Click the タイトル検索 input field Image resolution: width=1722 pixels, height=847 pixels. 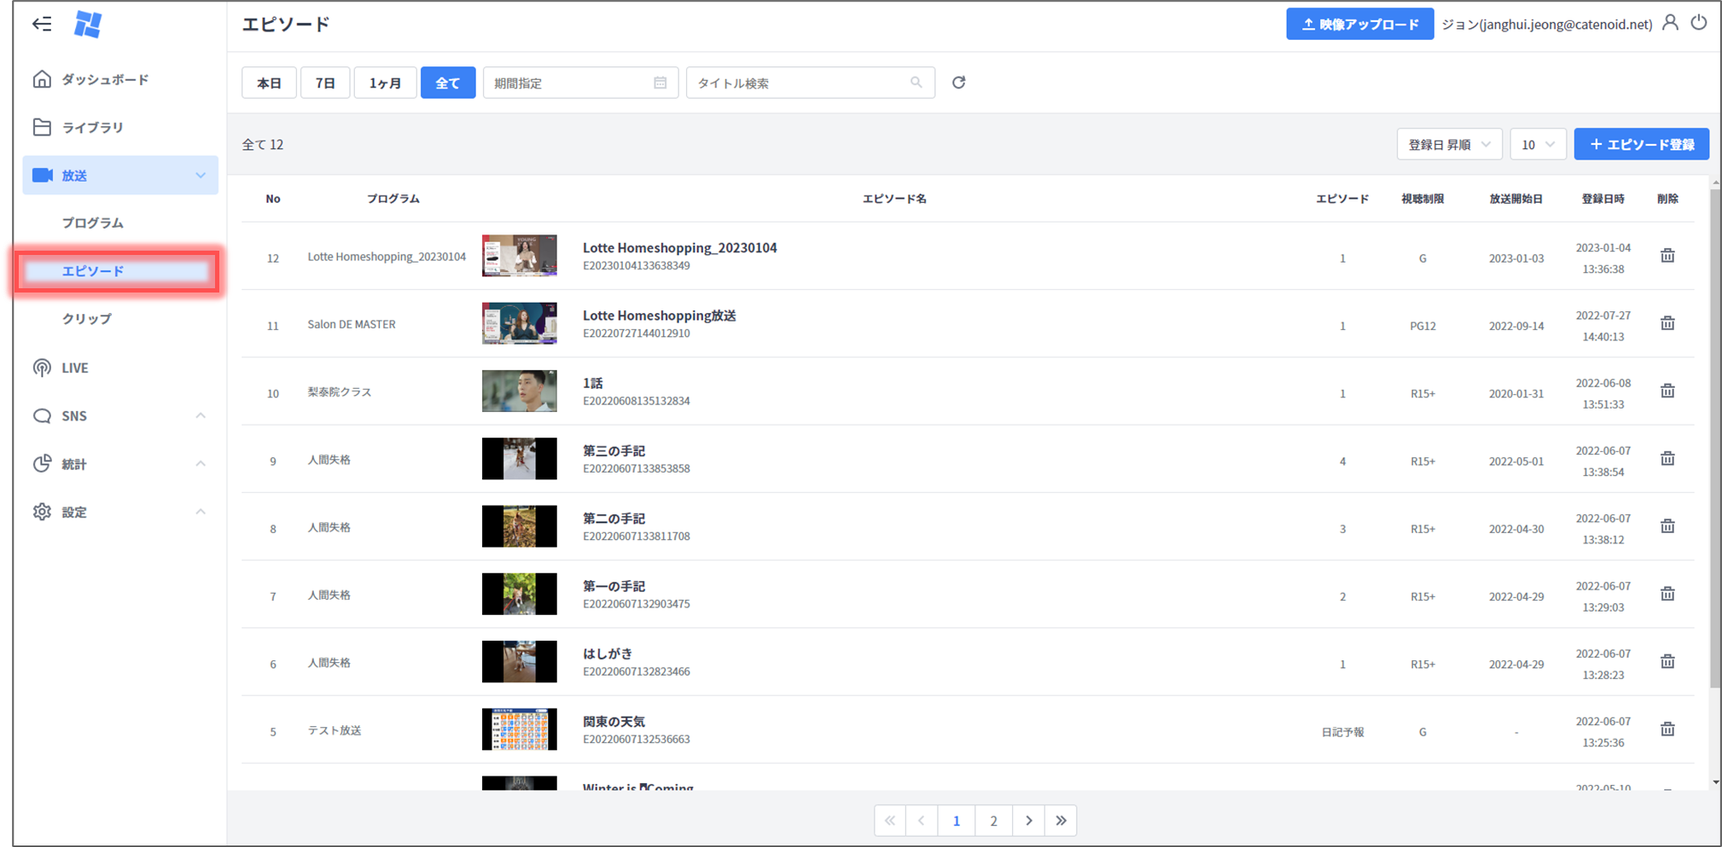[x=800, y=83]
